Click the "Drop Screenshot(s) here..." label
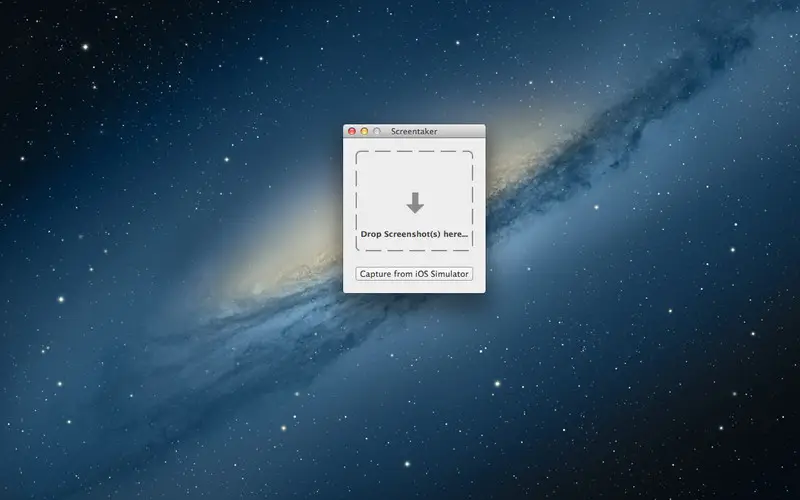 click(414, 234)
